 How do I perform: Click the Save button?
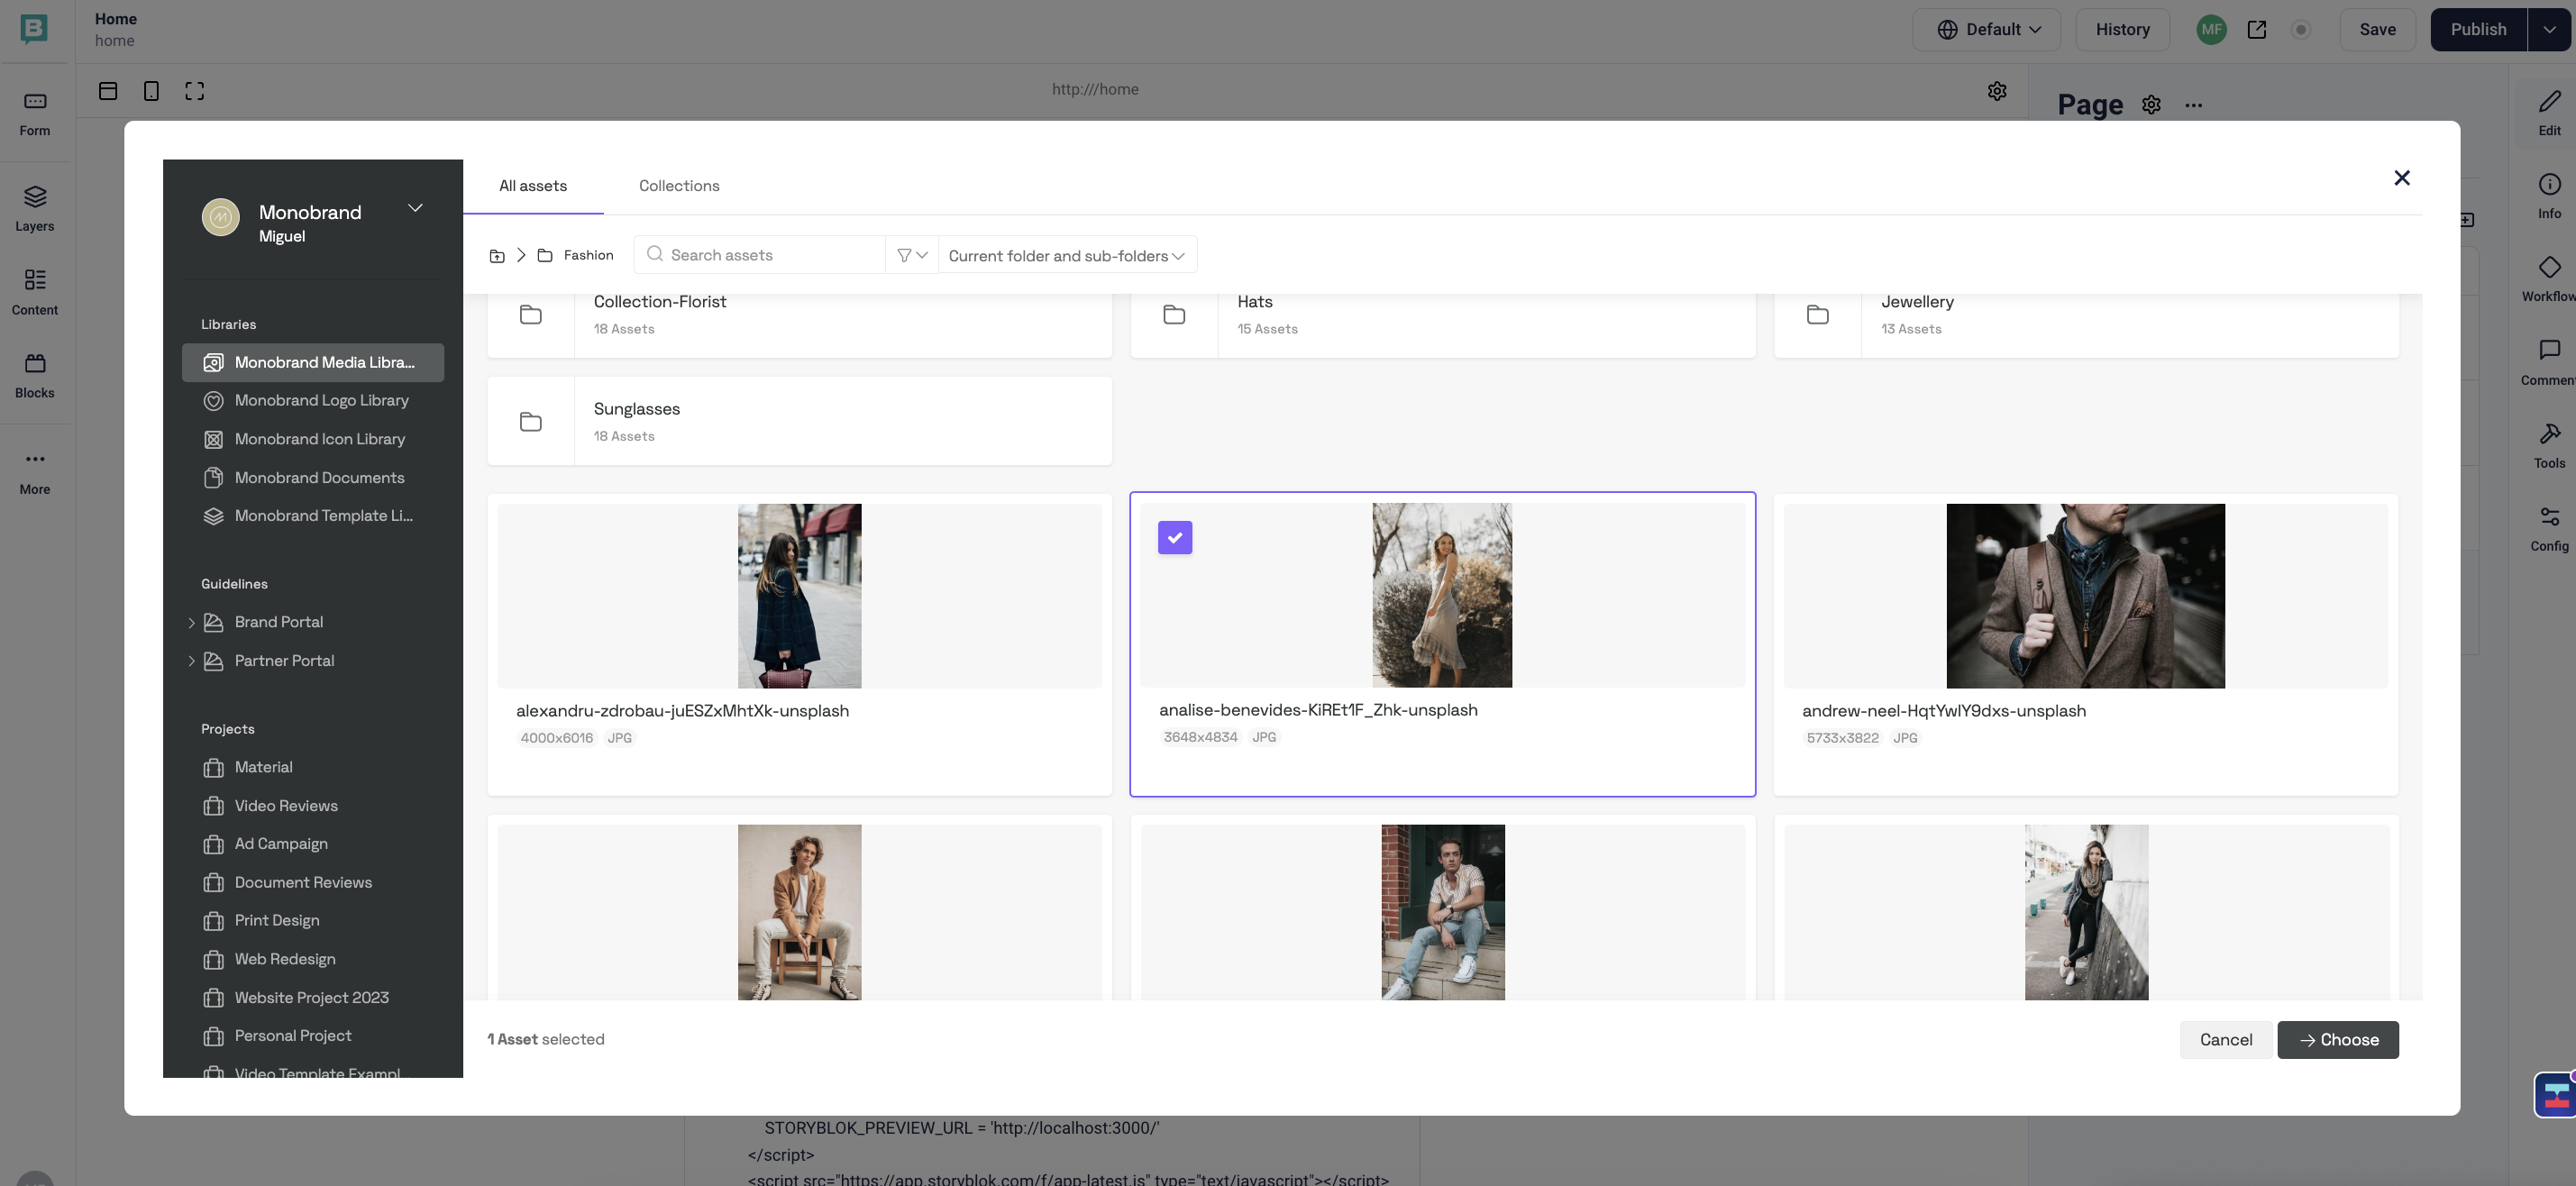(x=2377, y=30)
